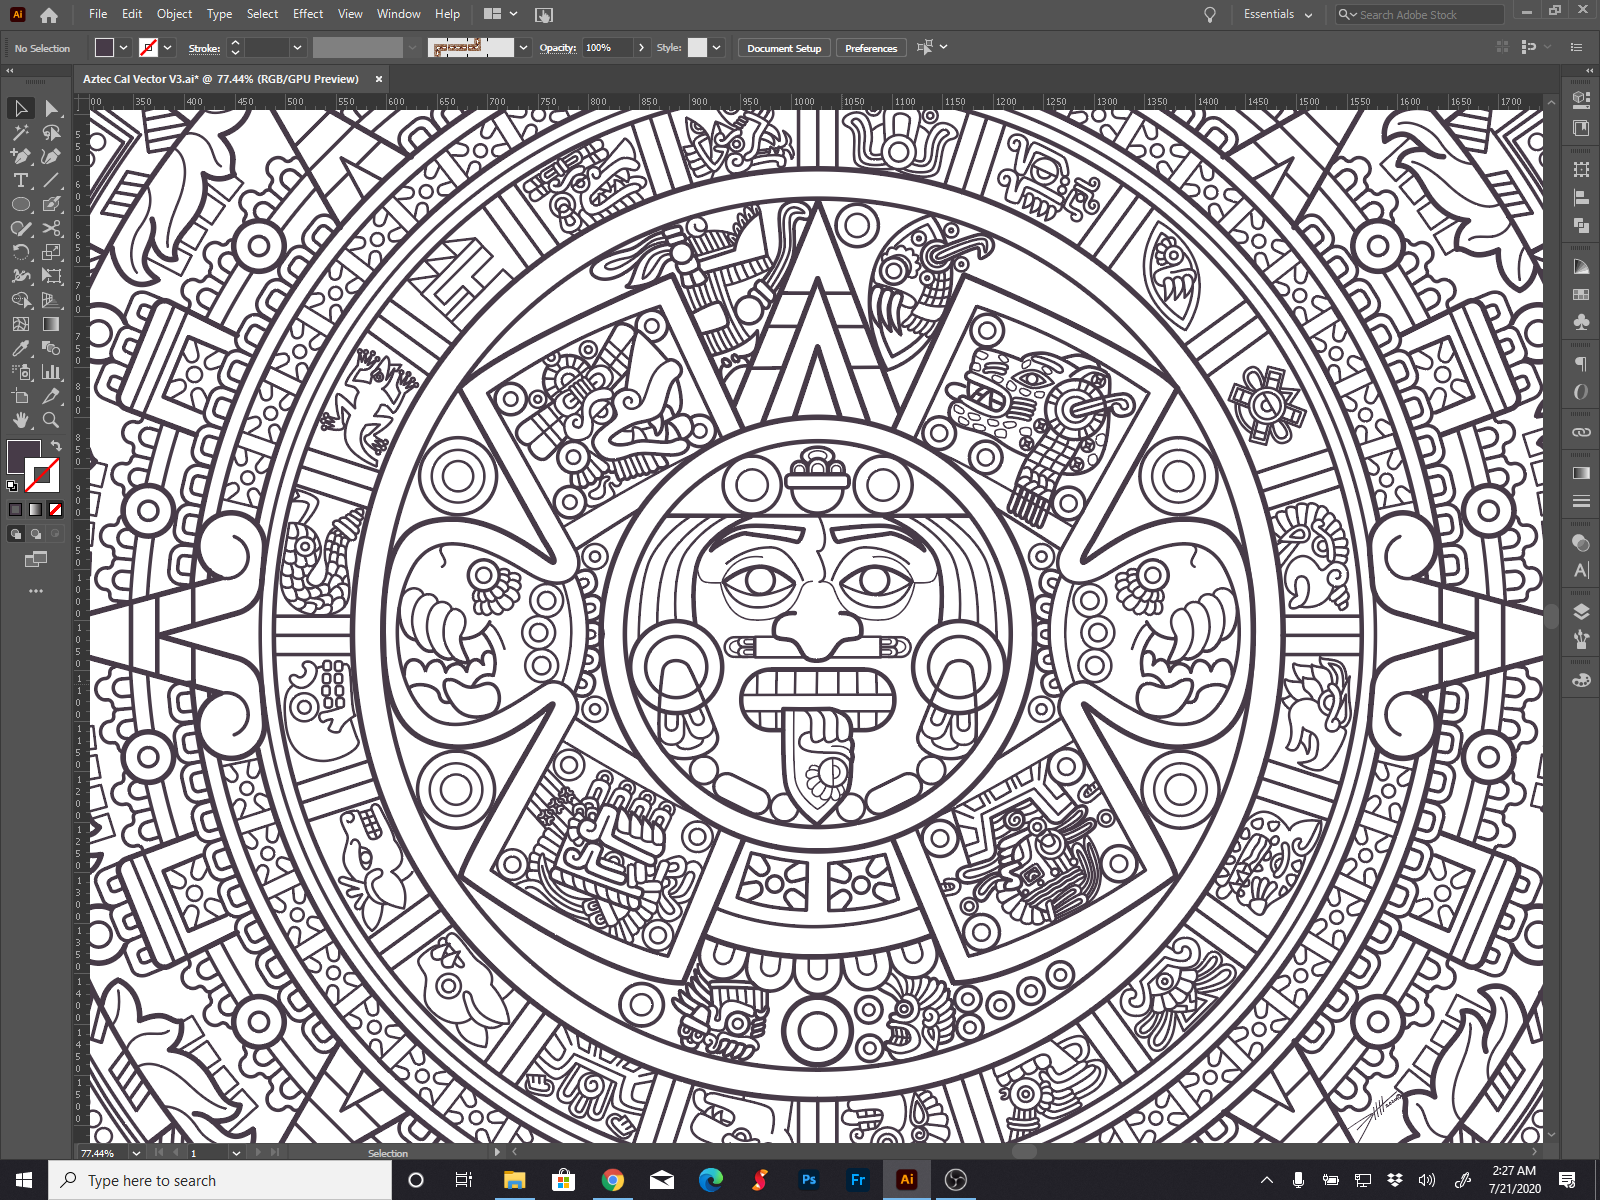Click the Document Setup button
1600x1200 pixels.
click(x=784, y=48)
